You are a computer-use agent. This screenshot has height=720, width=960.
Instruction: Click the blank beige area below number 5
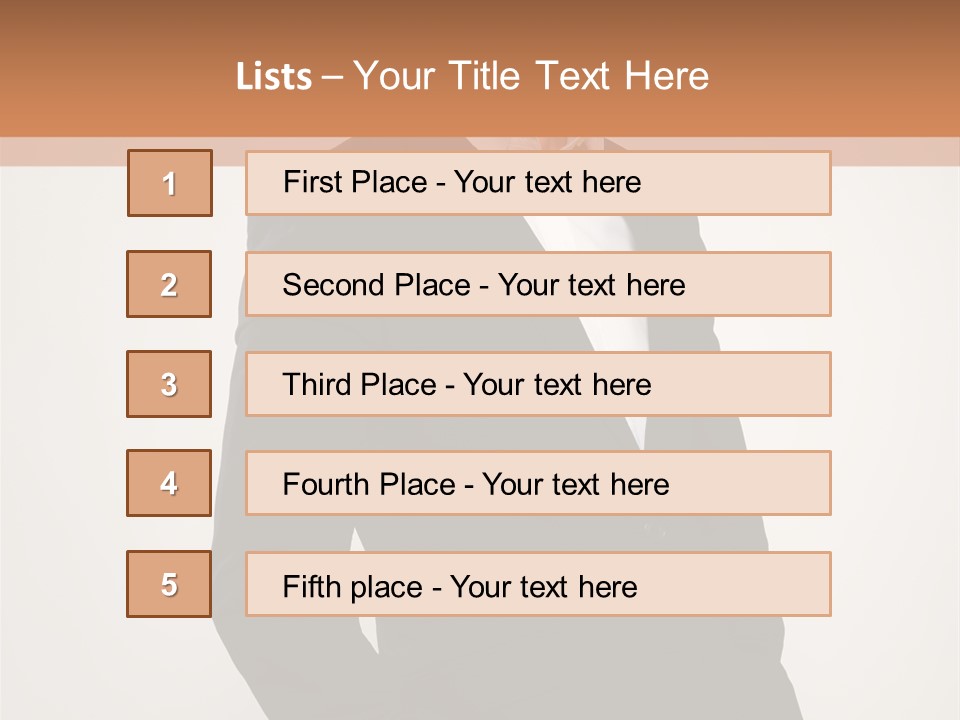pos(169,670)
